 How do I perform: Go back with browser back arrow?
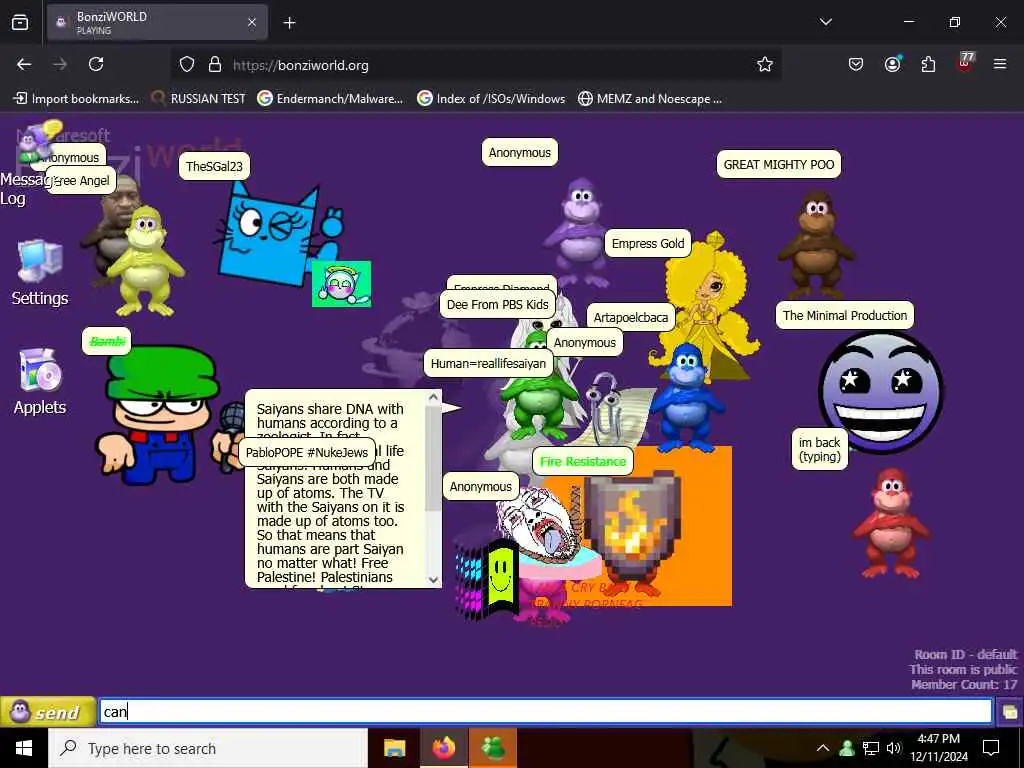24,64
